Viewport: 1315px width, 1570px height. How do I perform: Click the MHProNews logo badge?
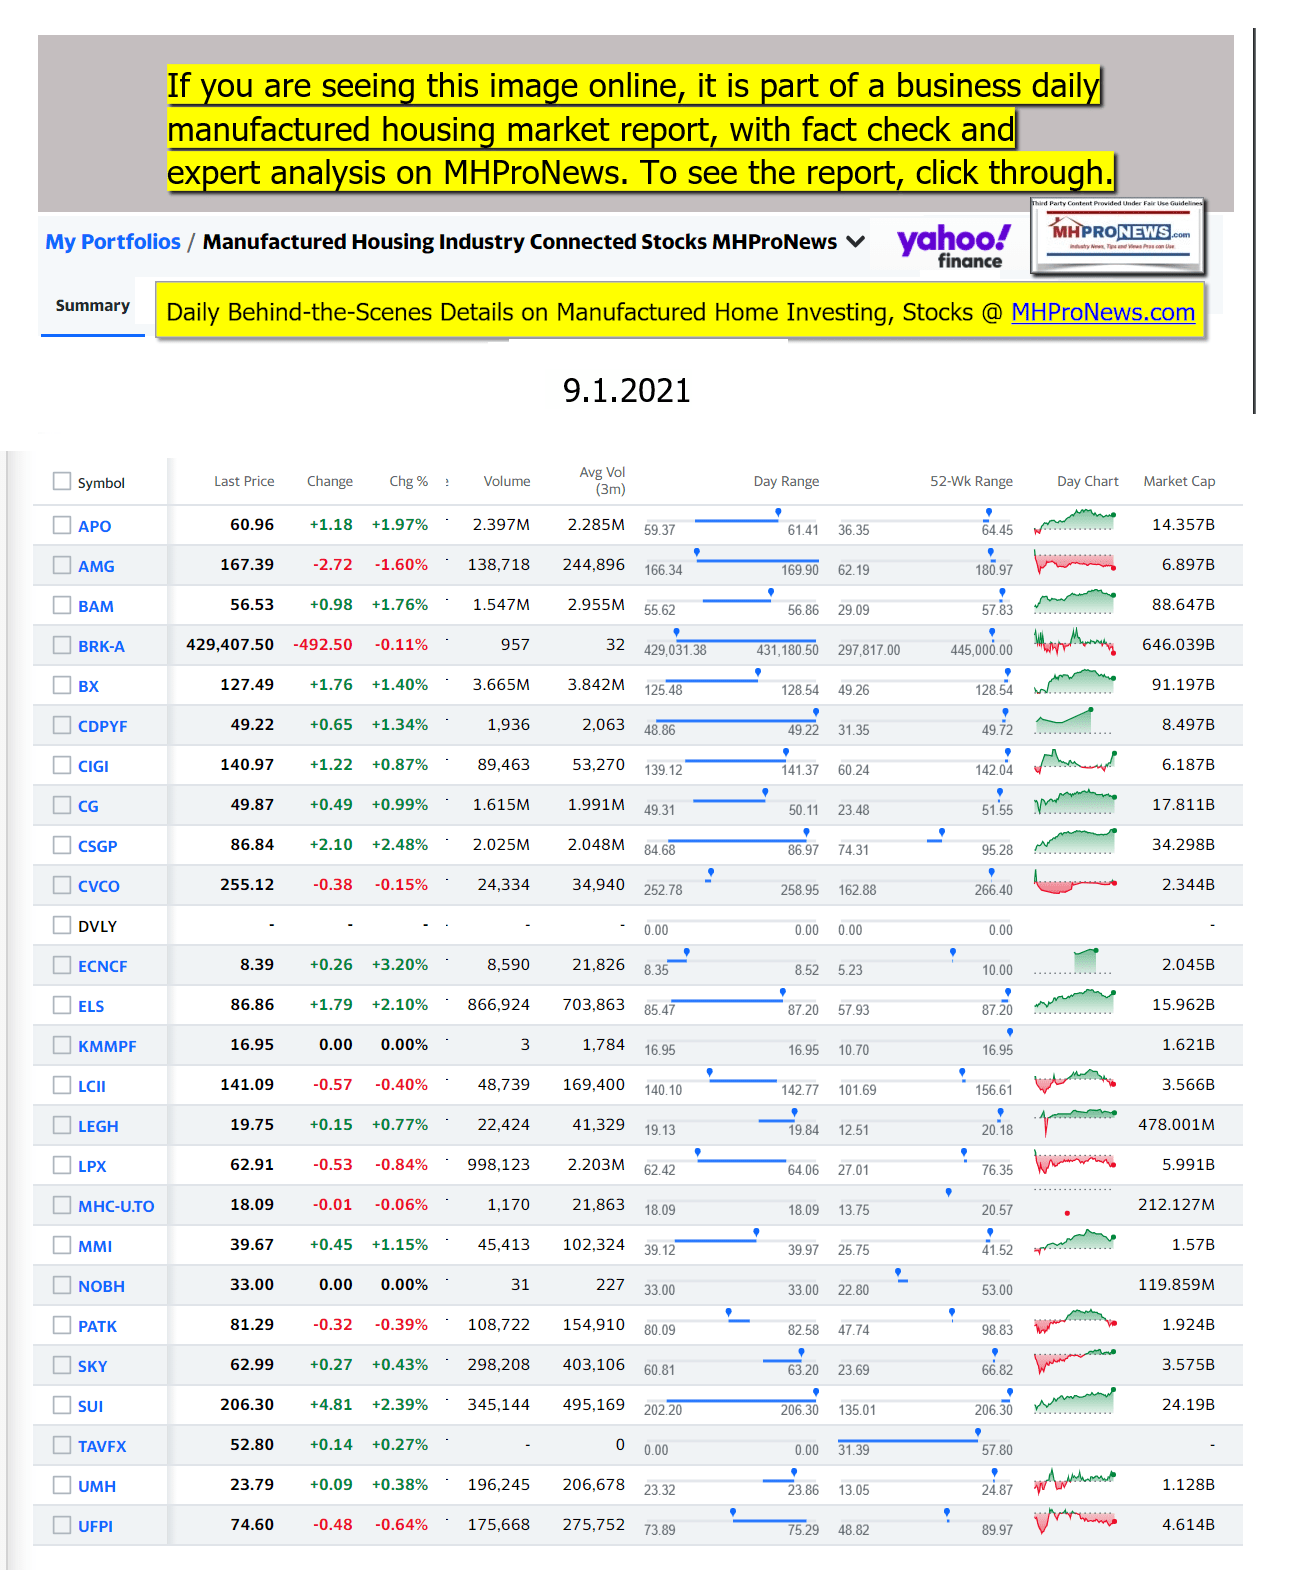point(1118,237)
